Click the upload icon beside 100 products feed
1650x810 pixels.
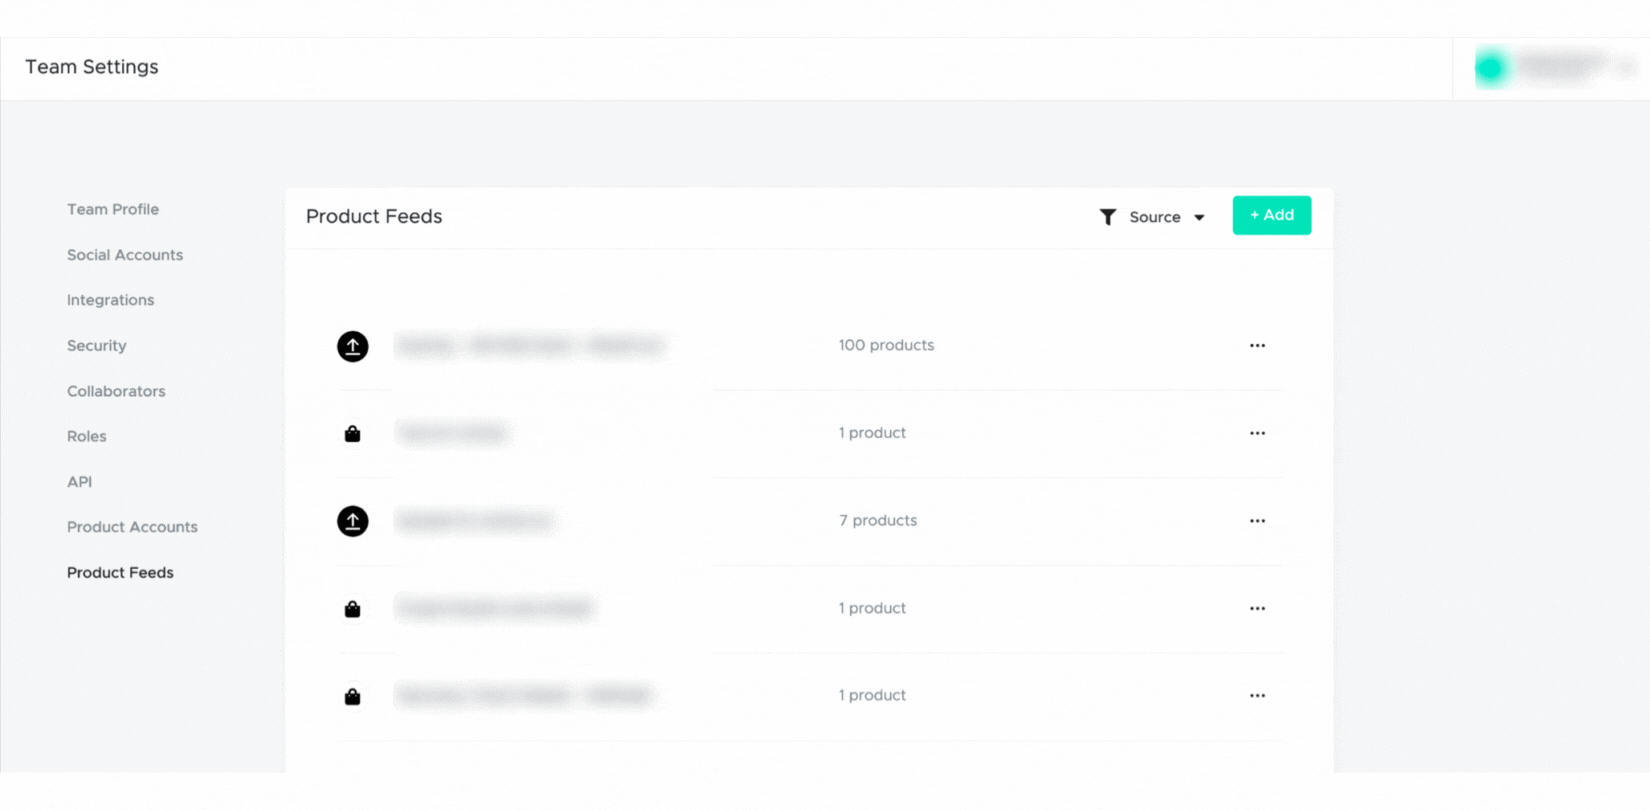pos(352,346)
